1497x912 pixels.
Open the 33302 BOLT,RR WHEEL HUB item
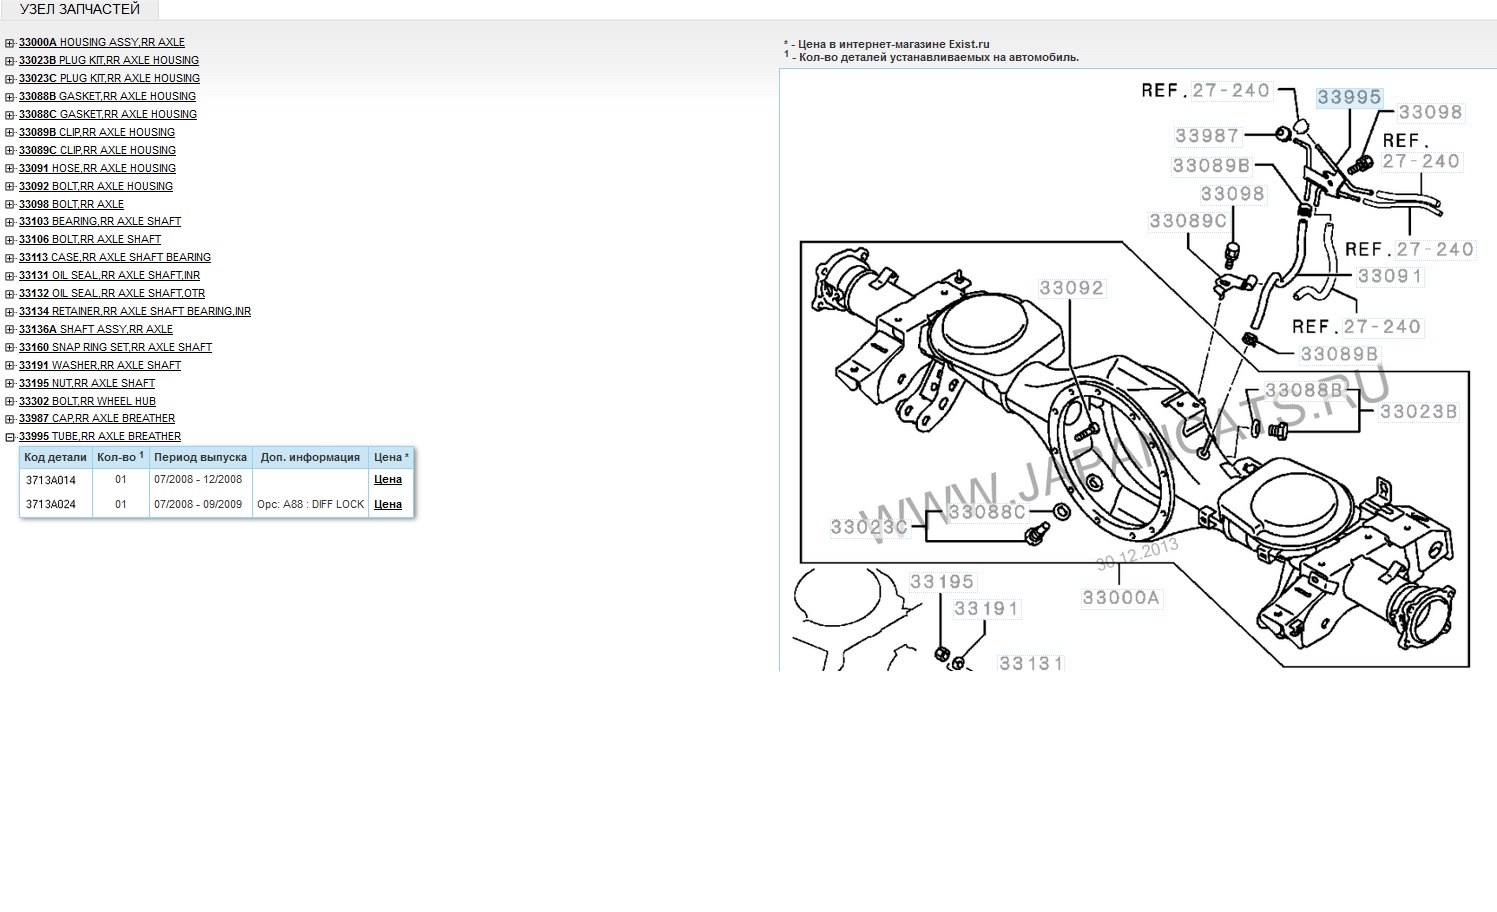[87, 401]
